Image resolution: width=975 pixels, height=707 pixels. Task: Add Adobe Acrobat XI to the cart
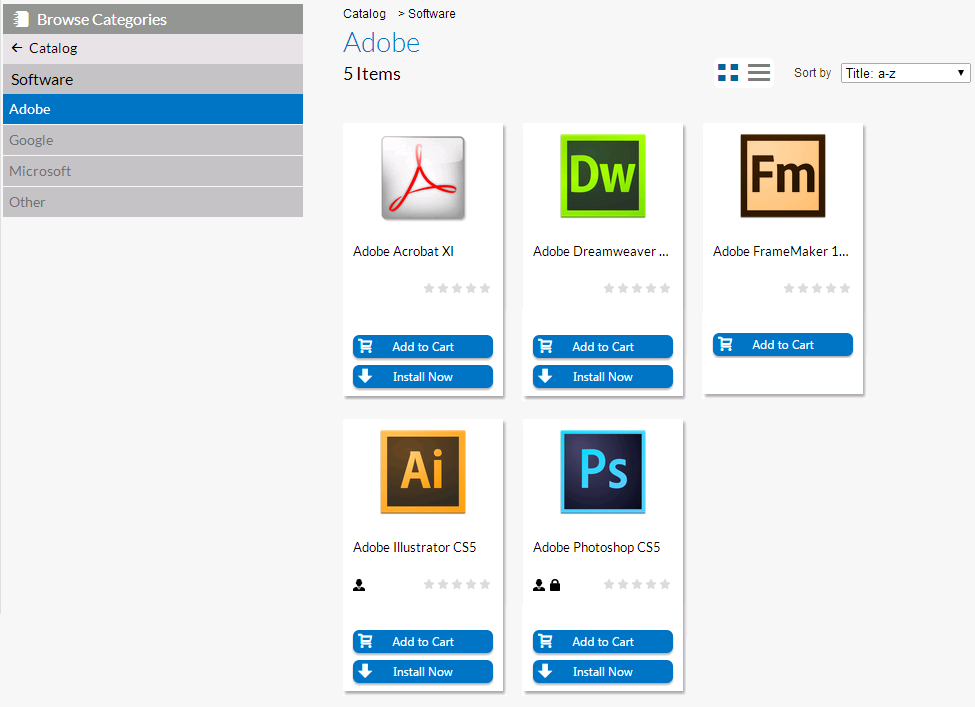point(422,346)
